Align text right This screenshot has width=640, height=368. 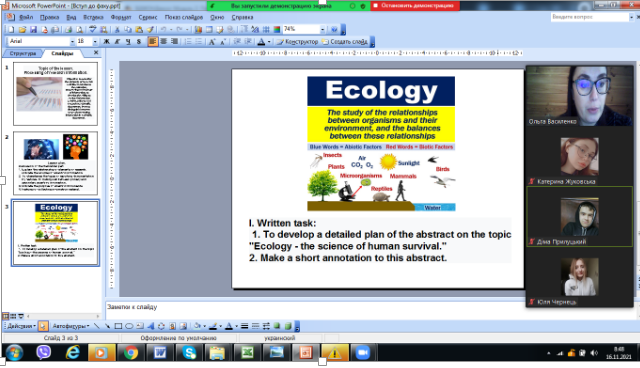[174, 41]
